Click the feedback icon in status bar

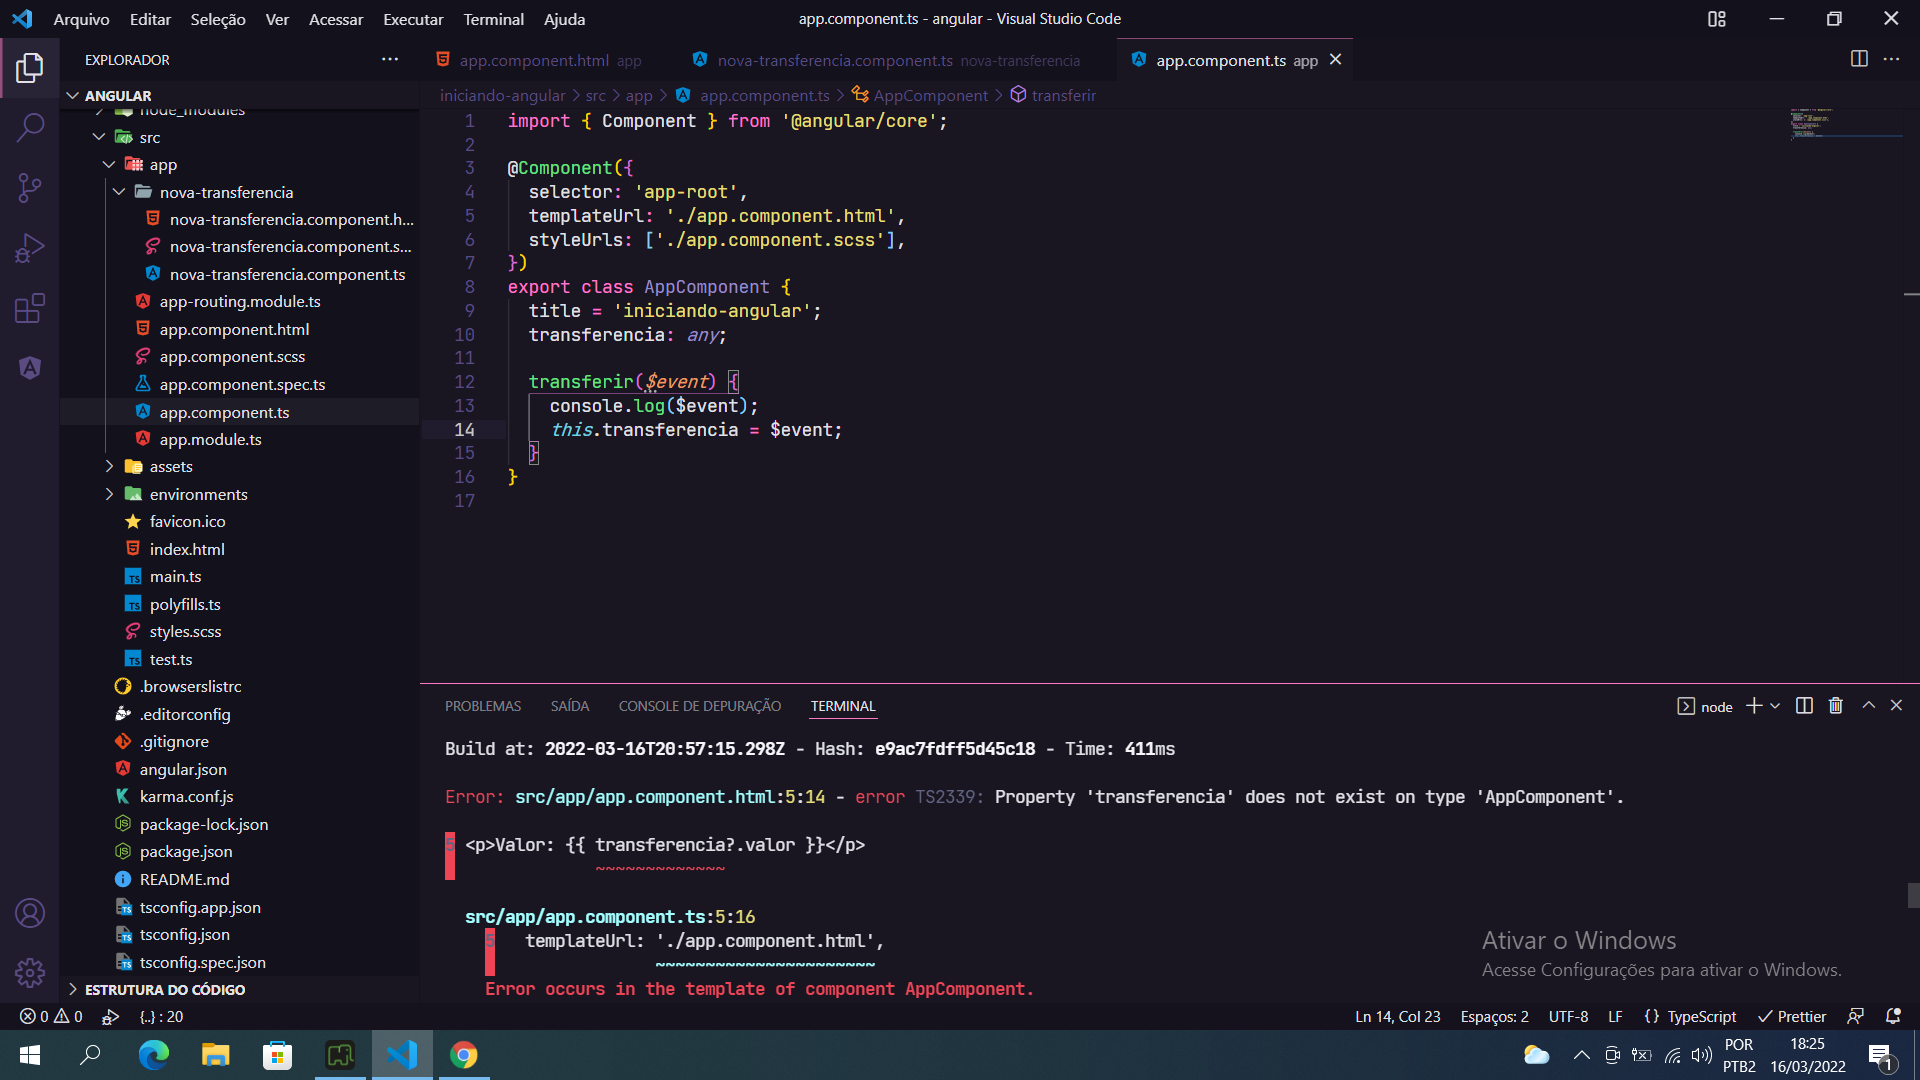[1855, 1016]
